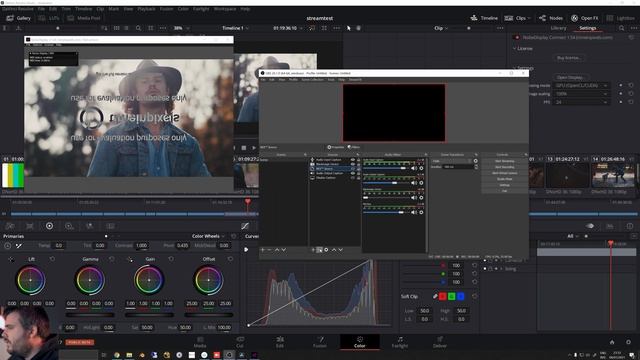Click the search icon beside Settings tab
The image size is (640, 360).
tap(621, 28)
